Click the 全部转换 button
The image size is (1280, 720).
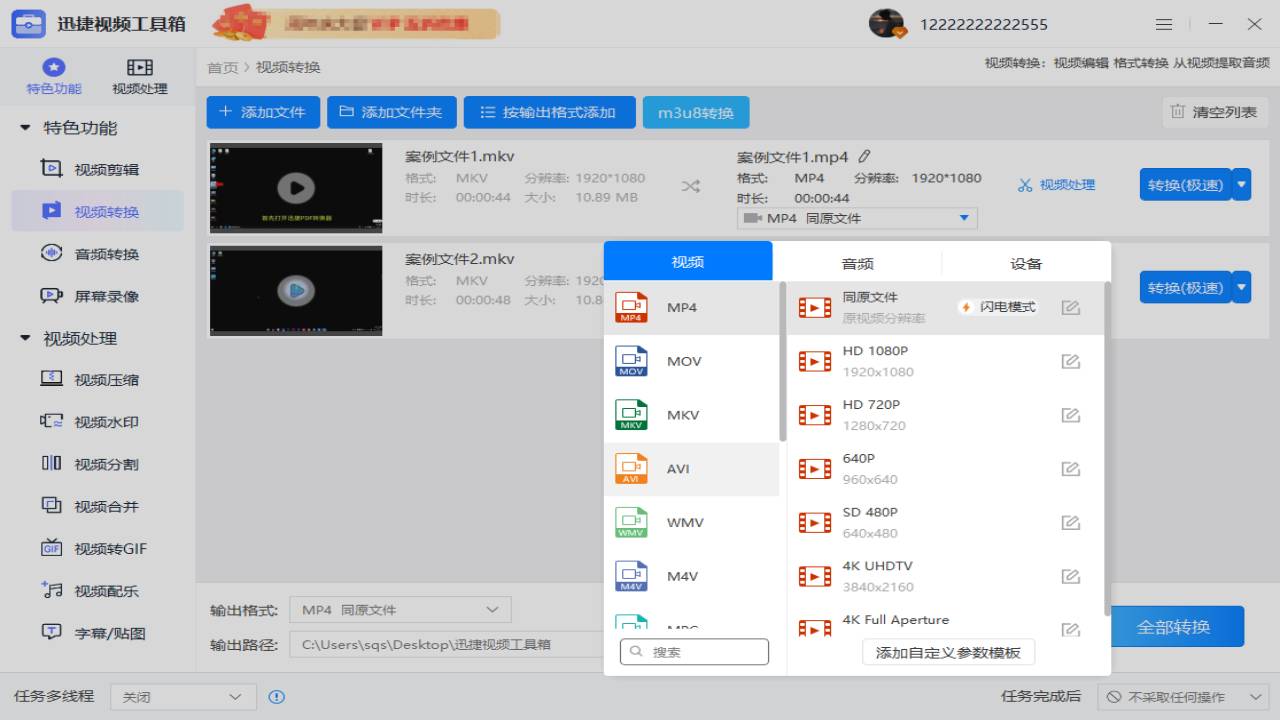pyautogui.click(x=1178, y=626)
